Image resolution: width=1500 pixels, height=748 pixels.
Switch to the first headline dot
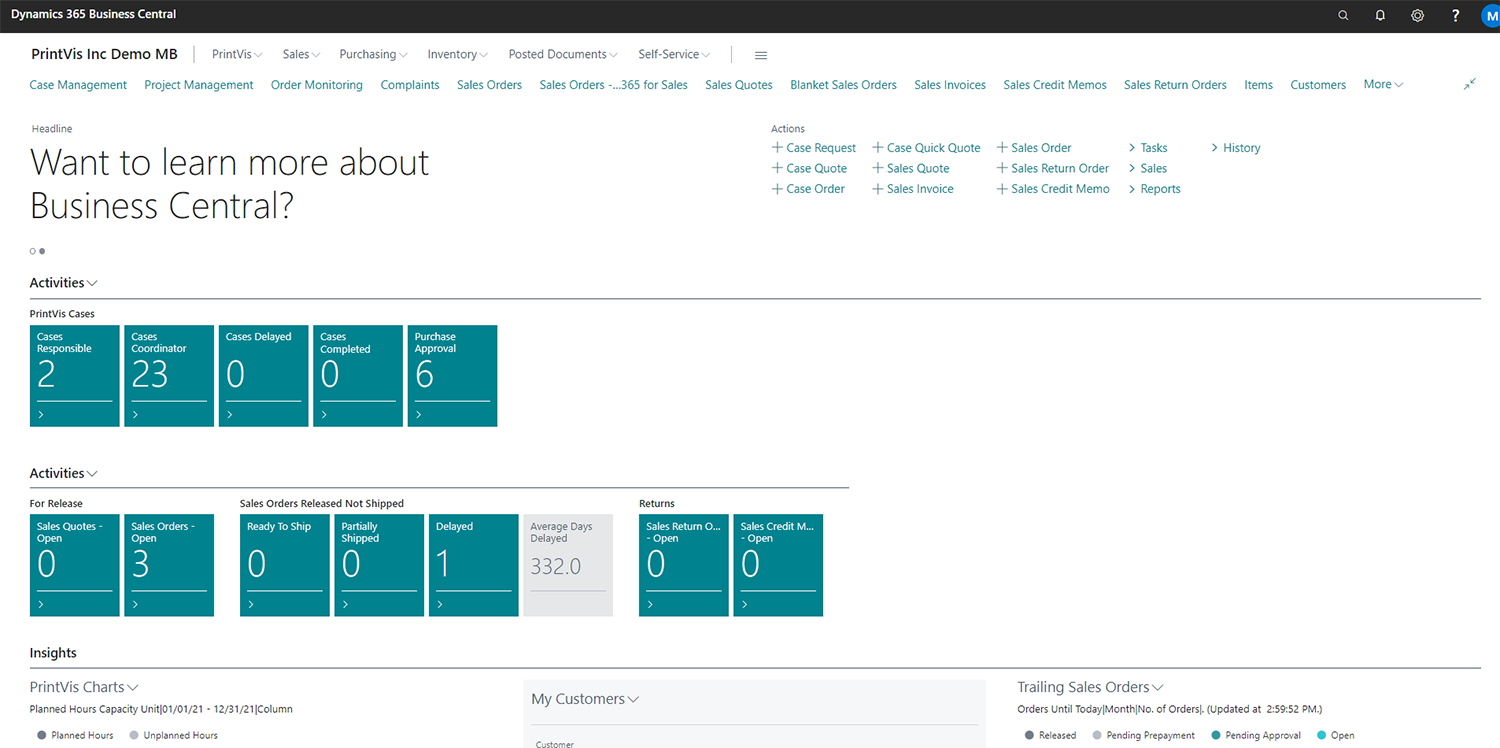coord(33,251)
